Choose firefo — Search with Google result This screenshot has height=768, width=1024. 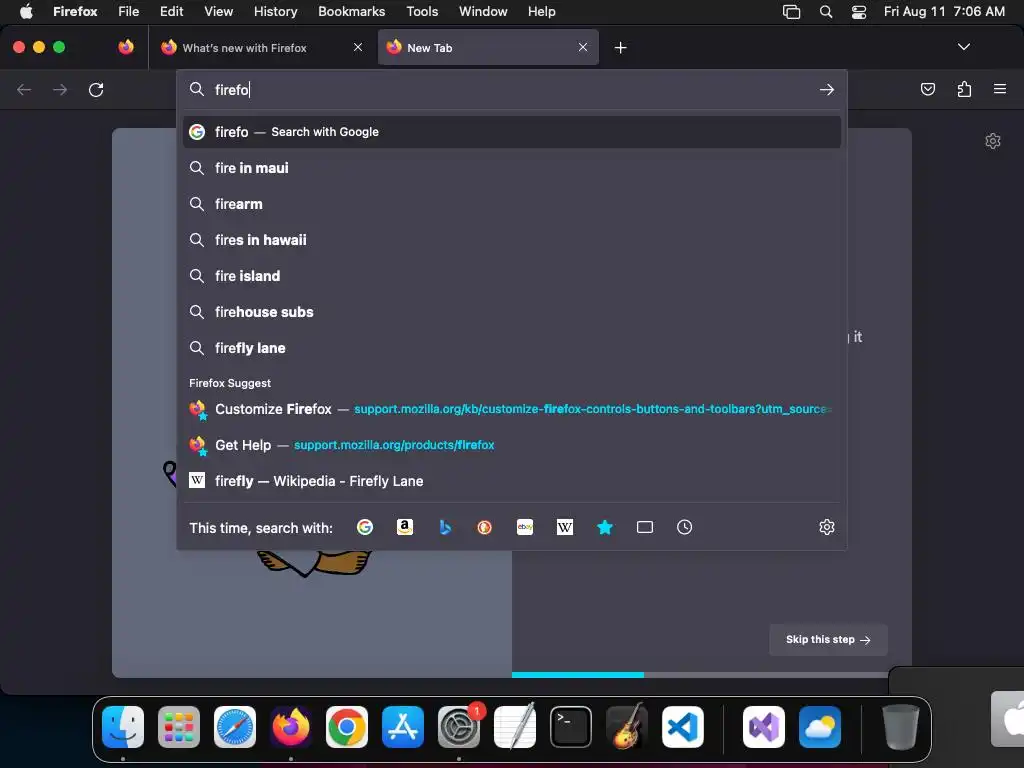tap(512, 132)
